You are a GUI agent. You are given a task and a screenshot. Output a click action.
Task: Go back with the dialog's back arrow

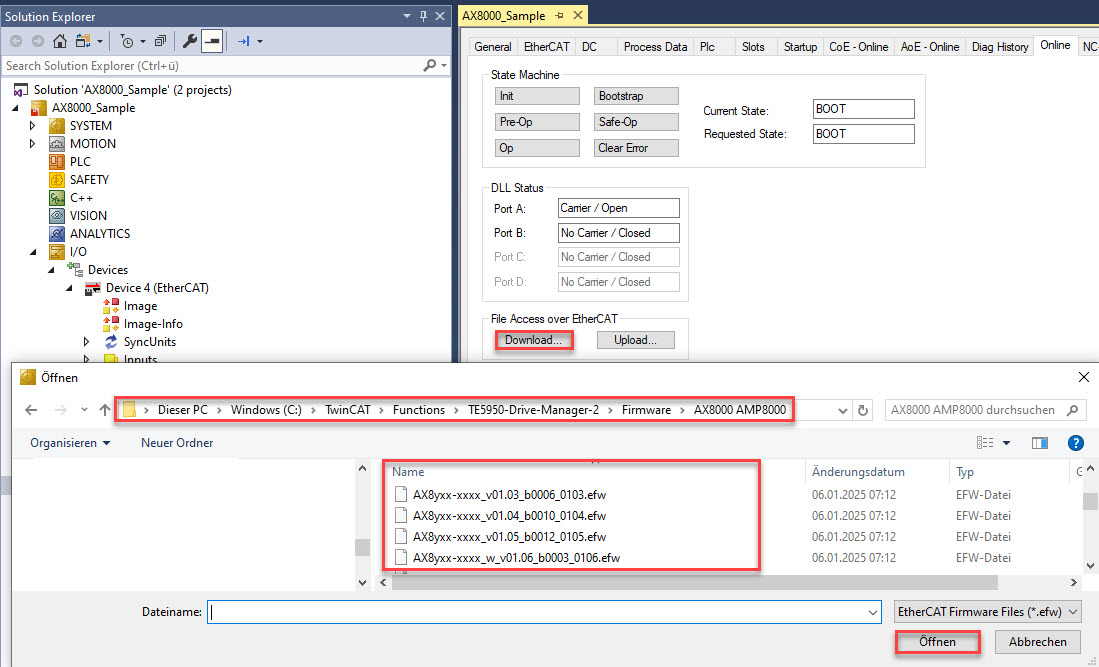pyautogui.click(x=32, y=410)
